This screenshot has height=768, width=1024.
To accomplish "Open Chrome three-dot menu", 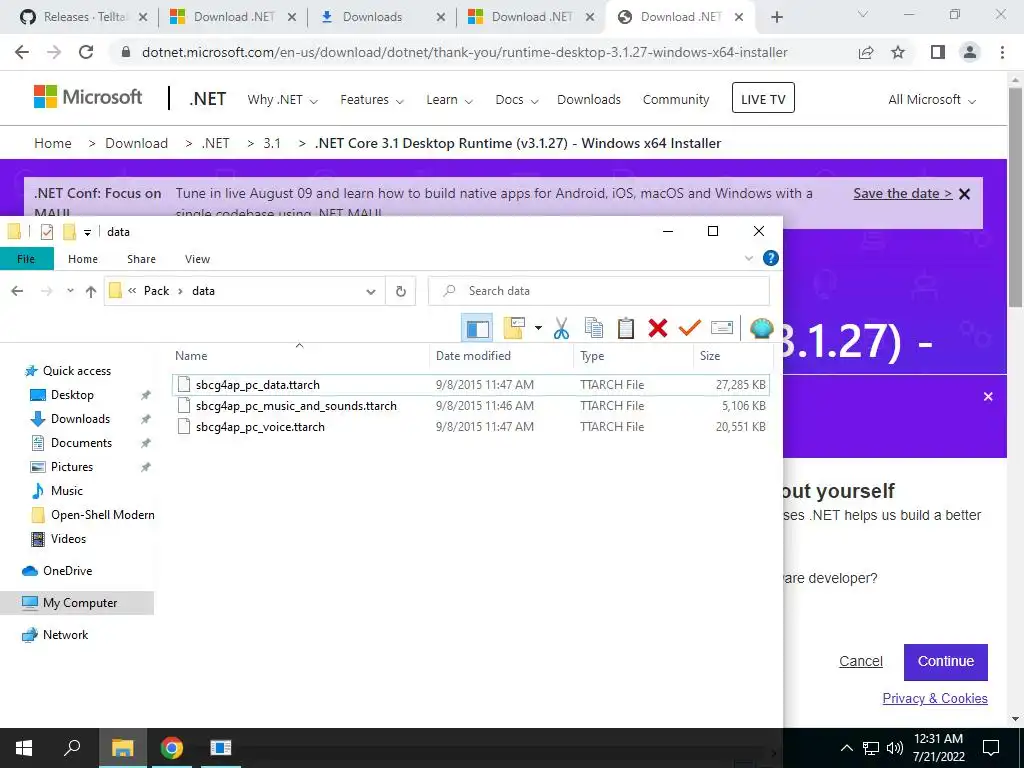I will pyautogui.click(x=1002, y=52).
